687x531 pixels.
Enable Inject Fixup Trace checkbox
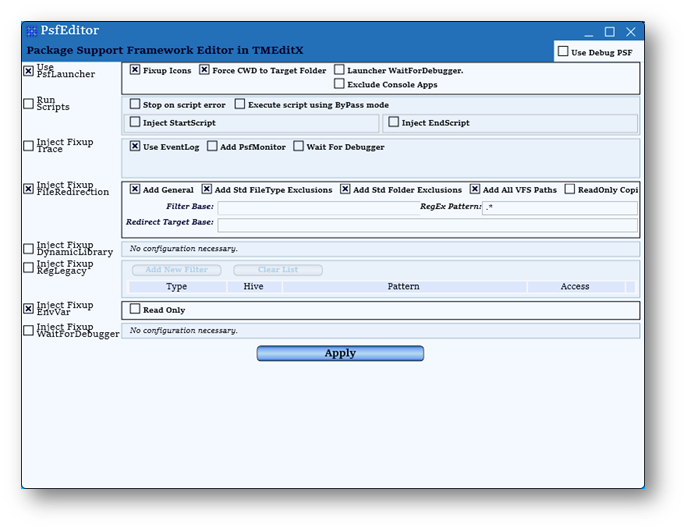click(28, 145)
